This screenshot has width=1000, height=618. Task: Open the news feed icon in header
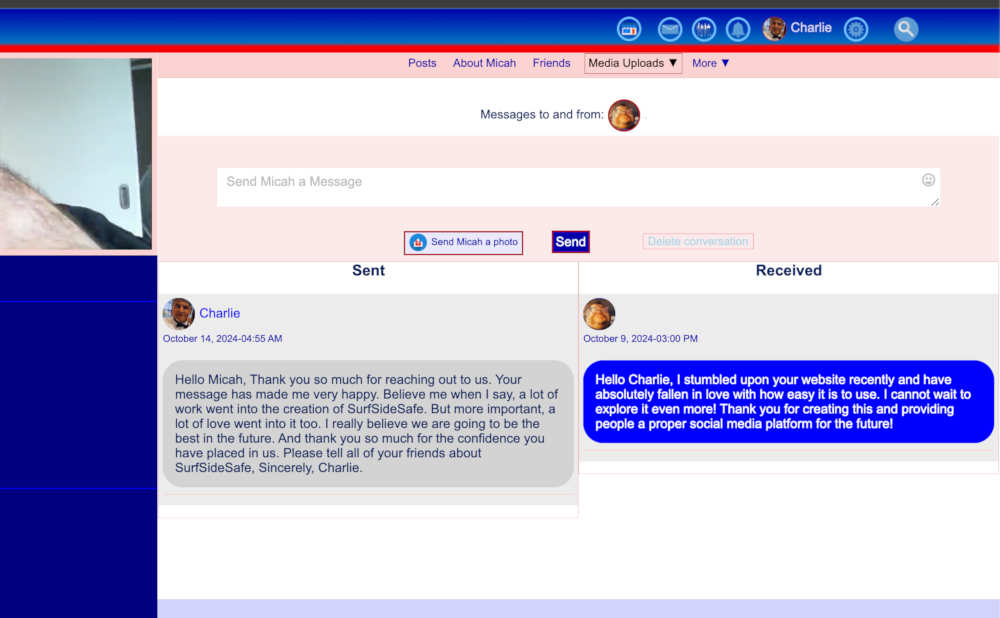(628, 29)
